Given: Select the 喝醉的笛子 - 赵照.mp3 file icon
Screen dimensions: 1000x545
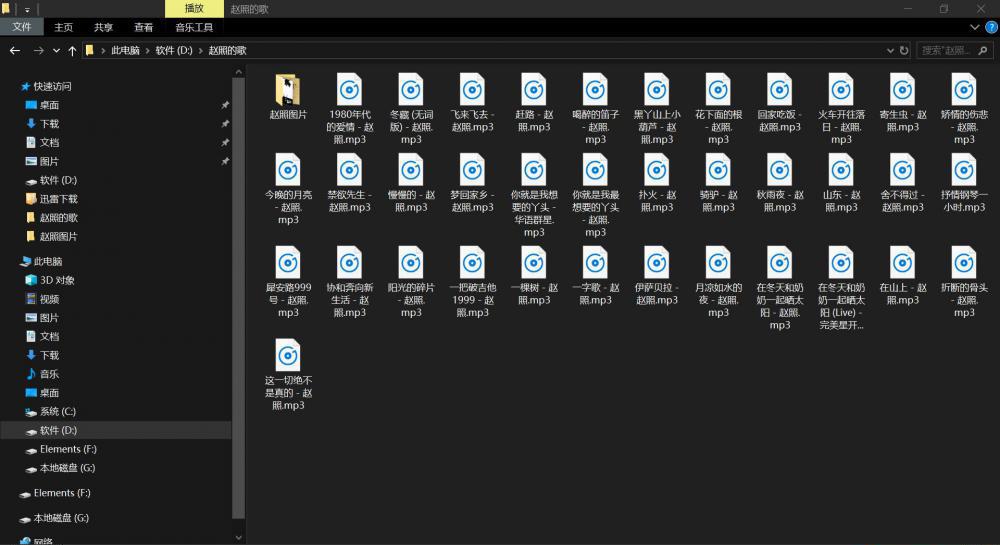Looking at the screenshot, I should pos(595,90).
